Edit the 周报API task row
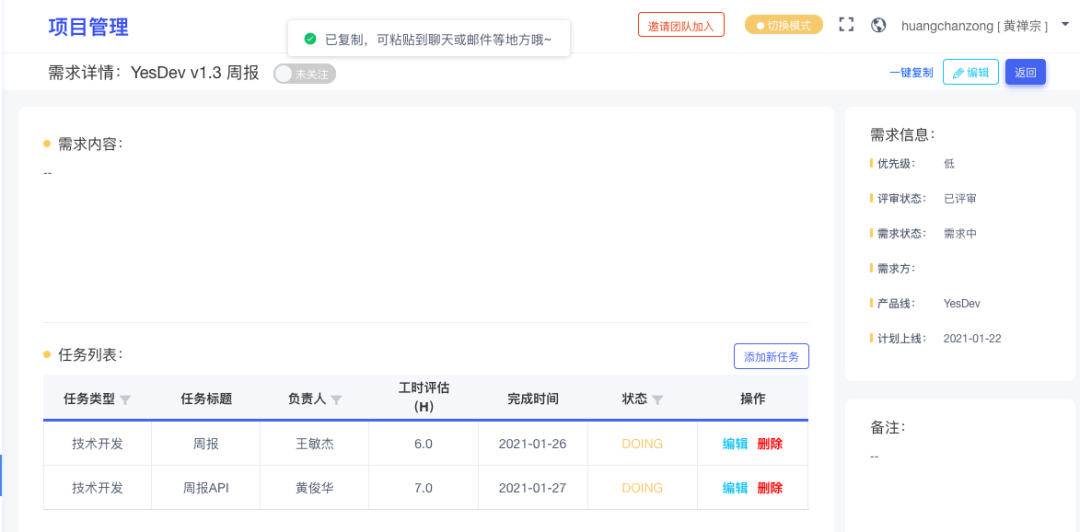1080x532 pixels. pos(735,488)
